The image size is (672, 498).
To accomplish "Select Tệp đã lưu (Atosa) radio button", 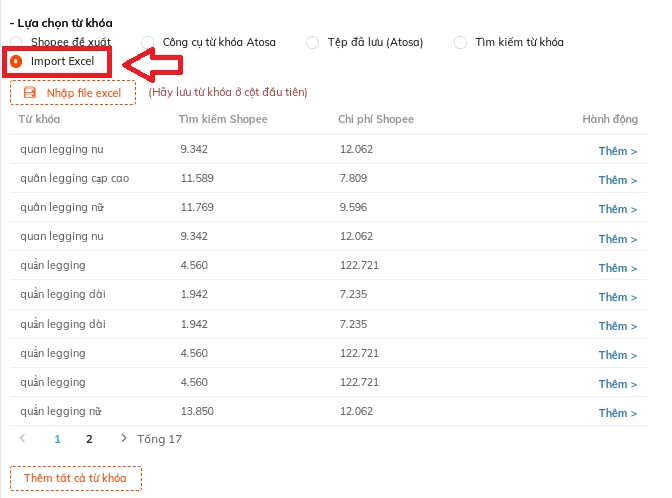I will (x=312, y=42).
